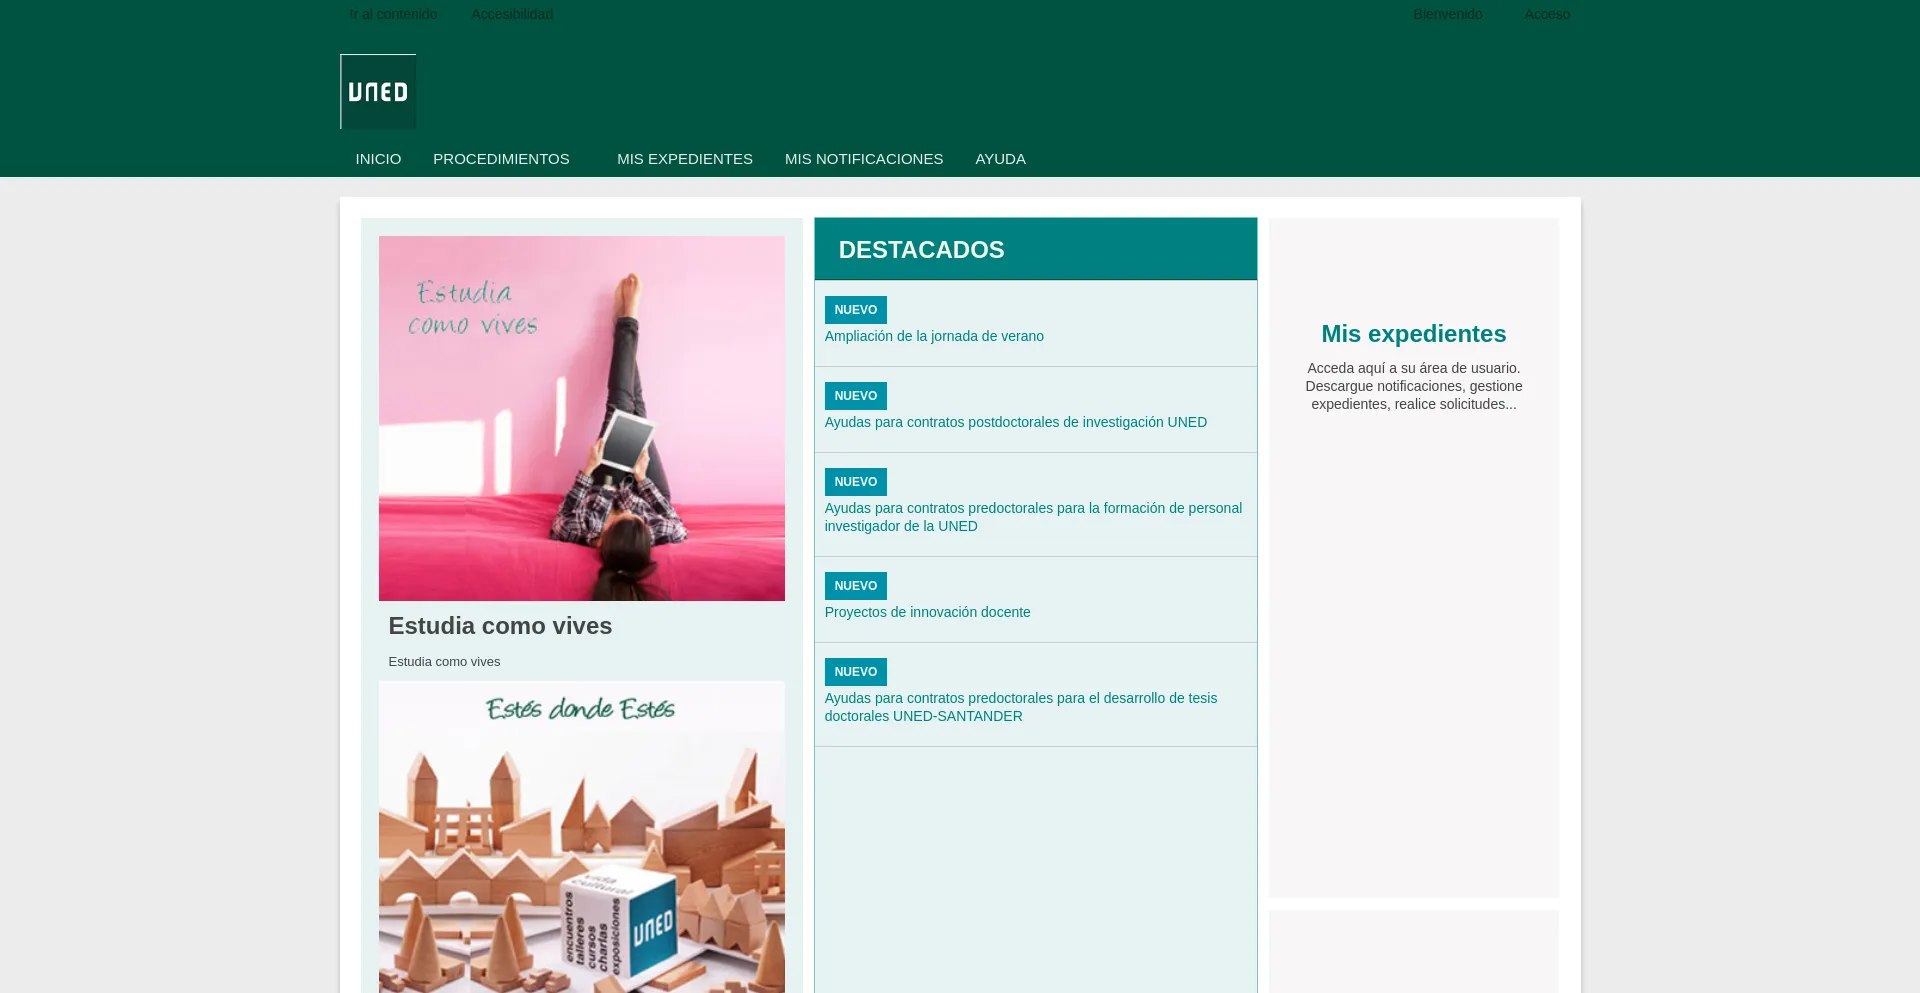Click NUEVO badge above Proyectos de innovación
The height and width of the screenshot is (993, 1920).
click(x=855, y=586)
